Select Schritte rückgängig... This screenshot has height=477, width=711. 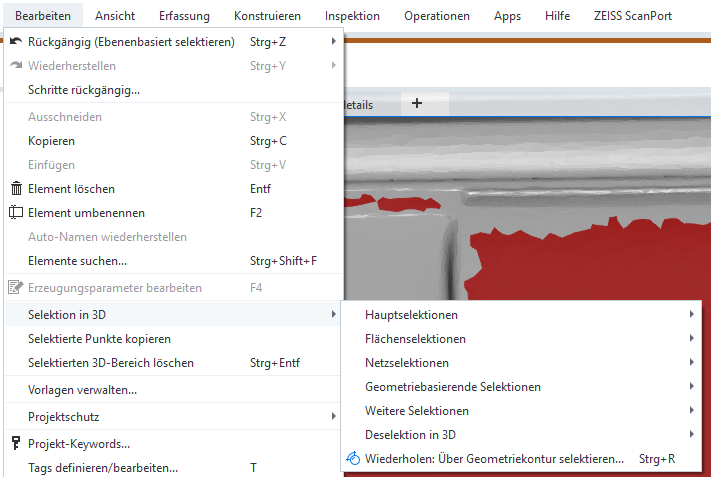point(173,90)
